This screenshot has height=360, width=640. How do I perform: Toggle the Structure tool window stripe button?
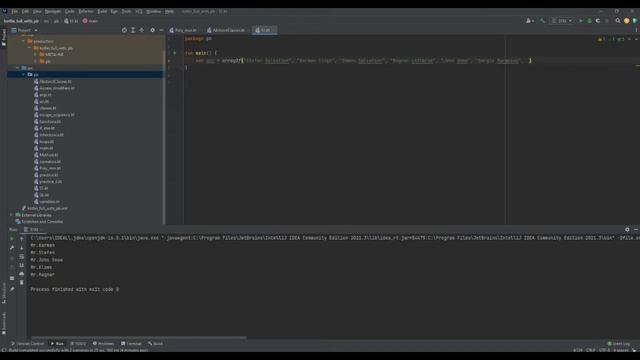(x=4, y=293)
